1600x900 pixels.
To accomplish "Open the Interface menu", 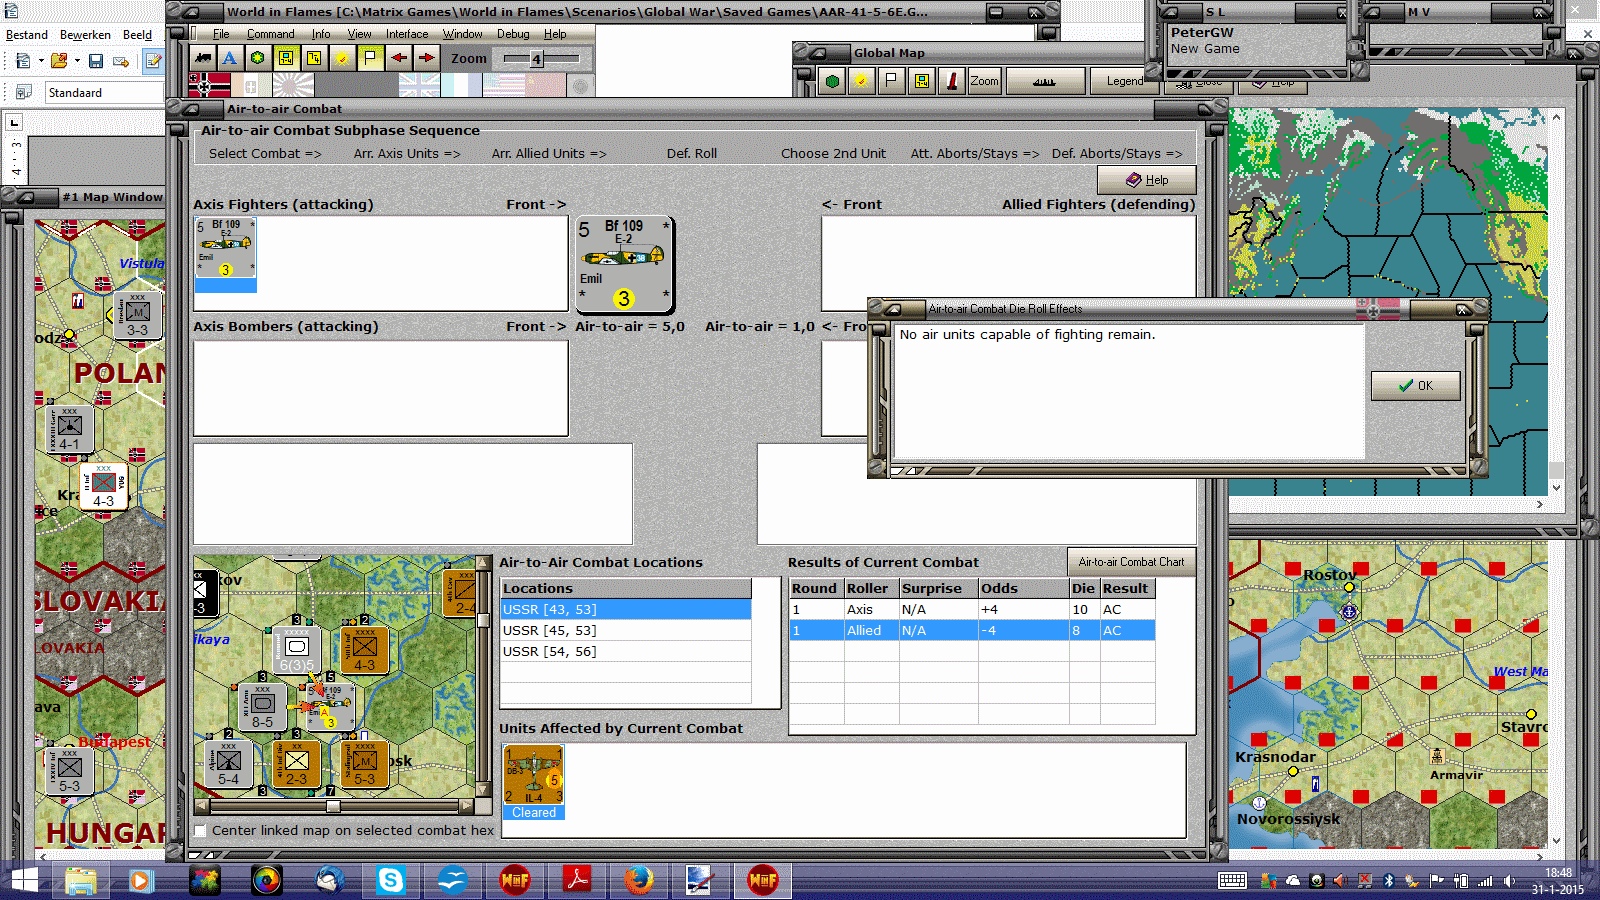I will [407, 34].
